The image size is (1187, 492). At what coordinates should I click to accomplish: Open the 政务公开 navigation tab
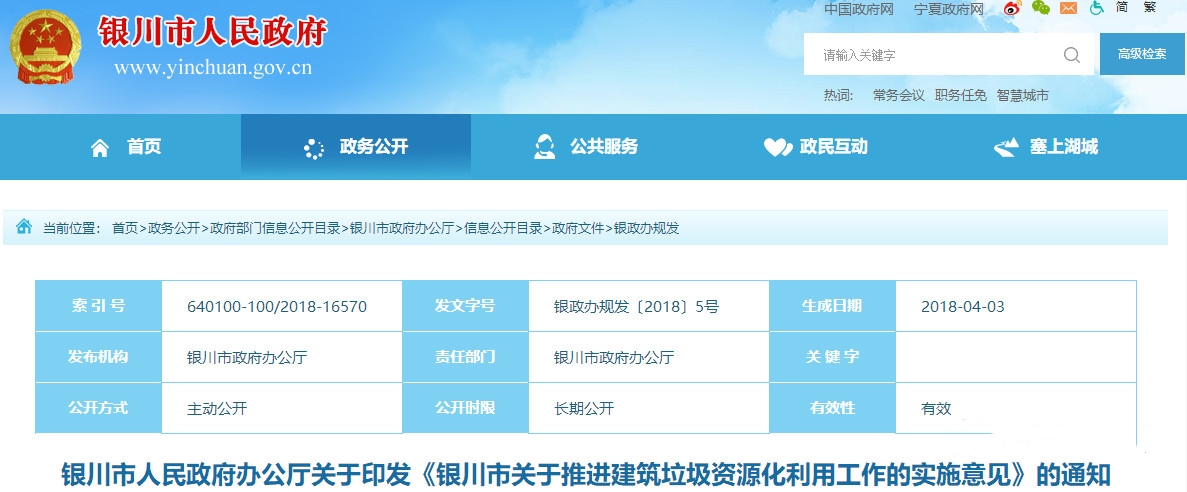click(x=356, y=147)
